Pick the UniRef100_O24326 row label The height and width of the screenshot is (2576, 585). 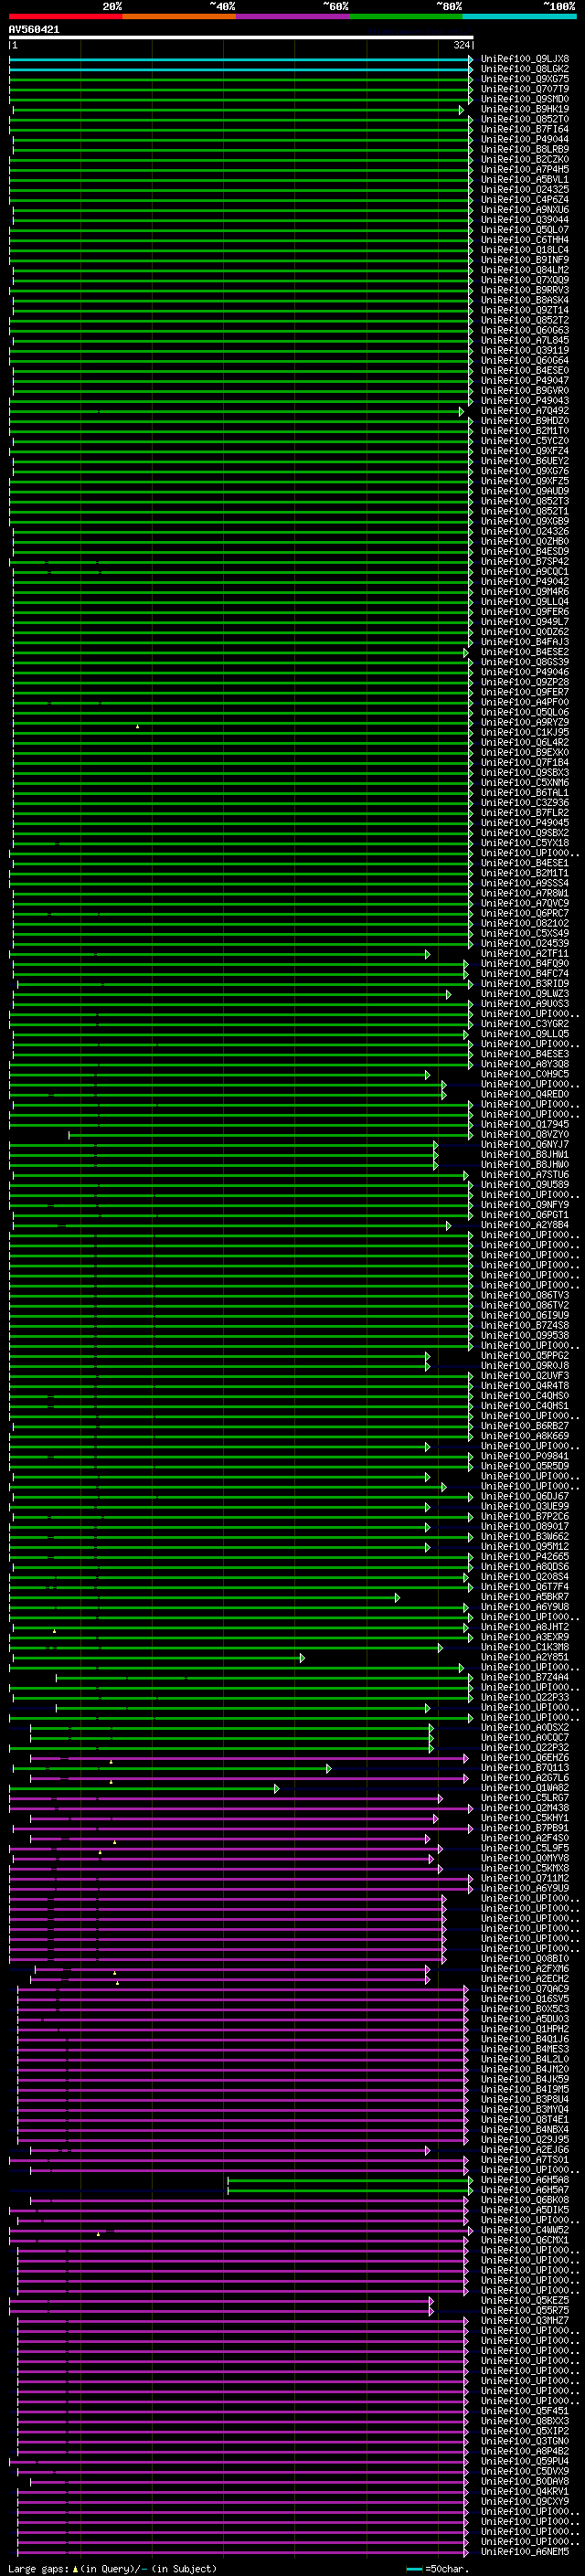[x=525, y=531]
